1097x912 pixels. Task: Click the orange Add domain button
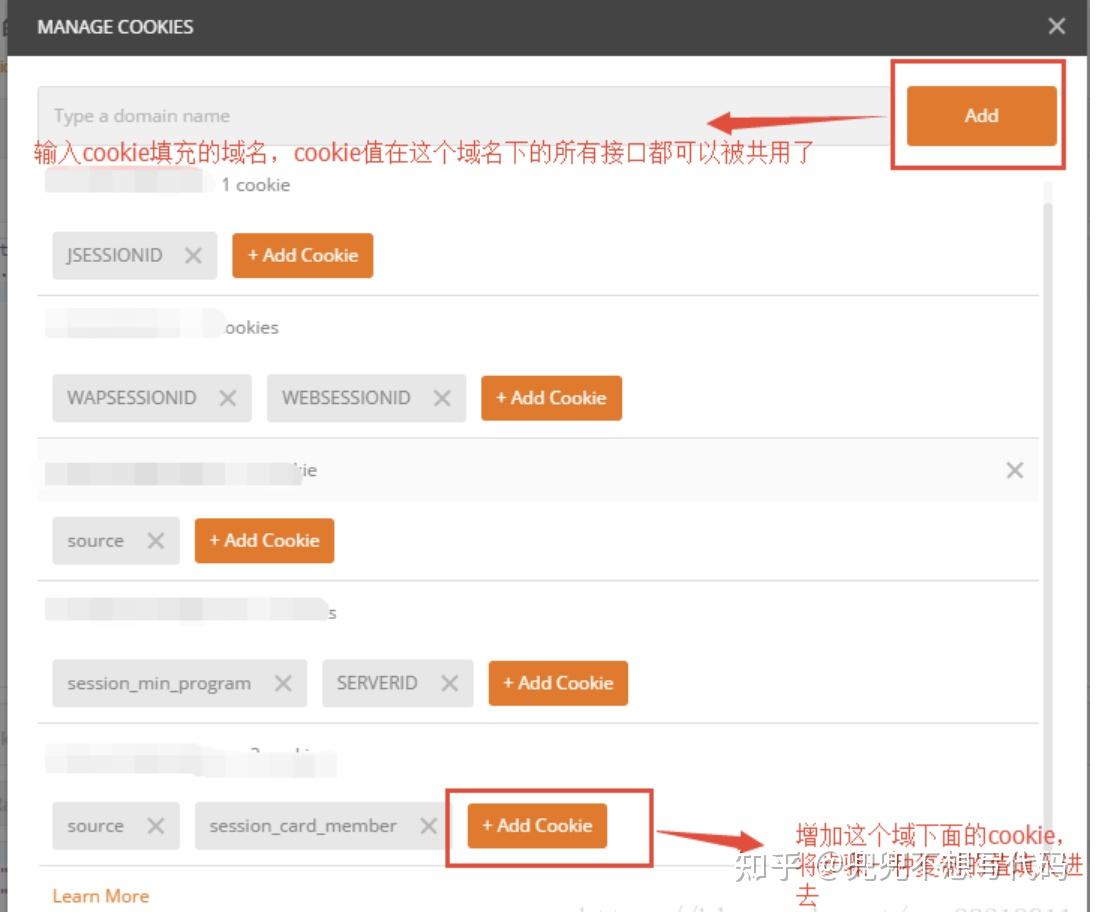[x=981, y=115]
